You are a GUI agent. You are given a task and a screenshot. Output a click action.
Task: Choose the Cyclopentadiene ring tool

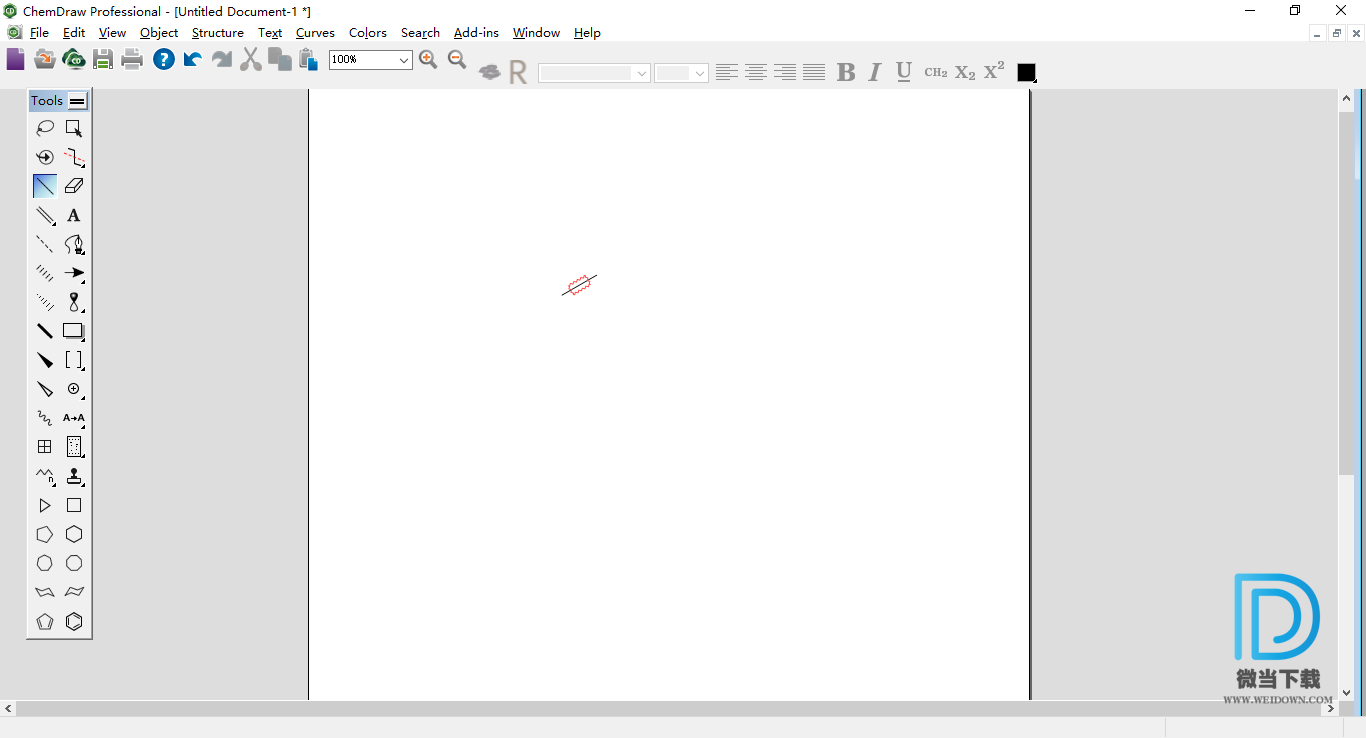coord(45,622)
